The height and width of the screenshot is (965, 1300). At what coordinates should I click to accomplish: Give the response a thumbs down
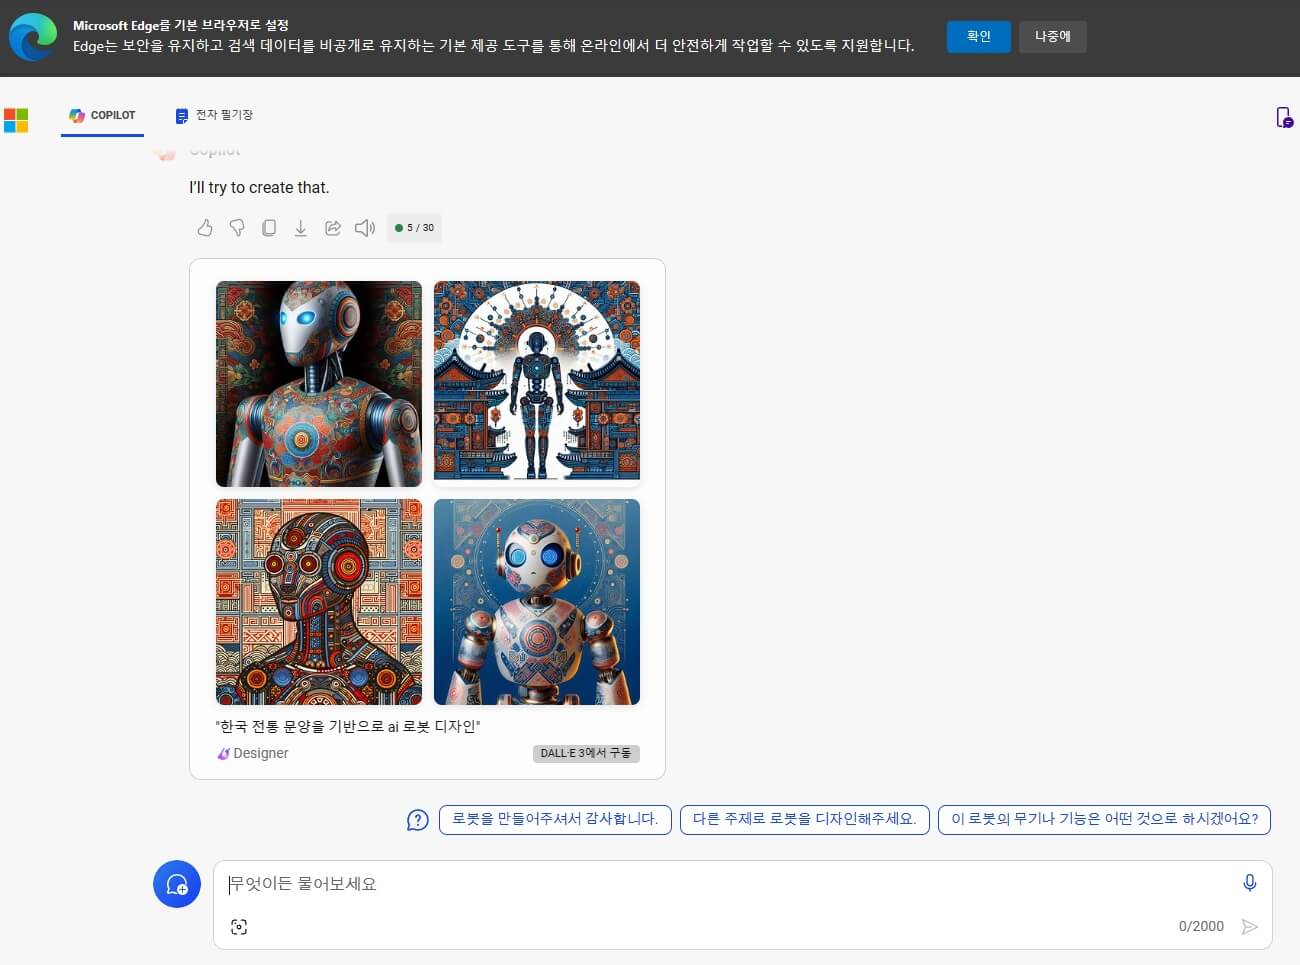click(237, 227)
